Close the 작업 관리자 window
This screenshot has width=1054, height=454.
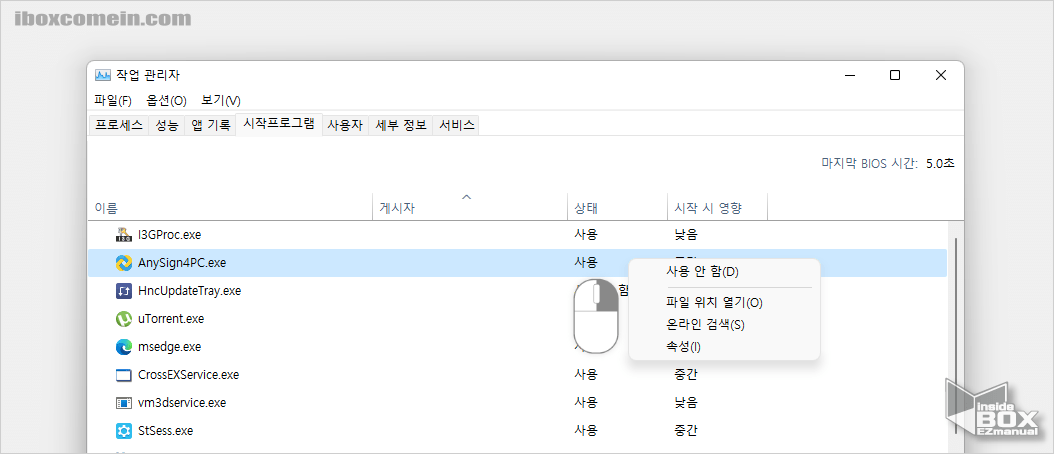coord(940,75)
